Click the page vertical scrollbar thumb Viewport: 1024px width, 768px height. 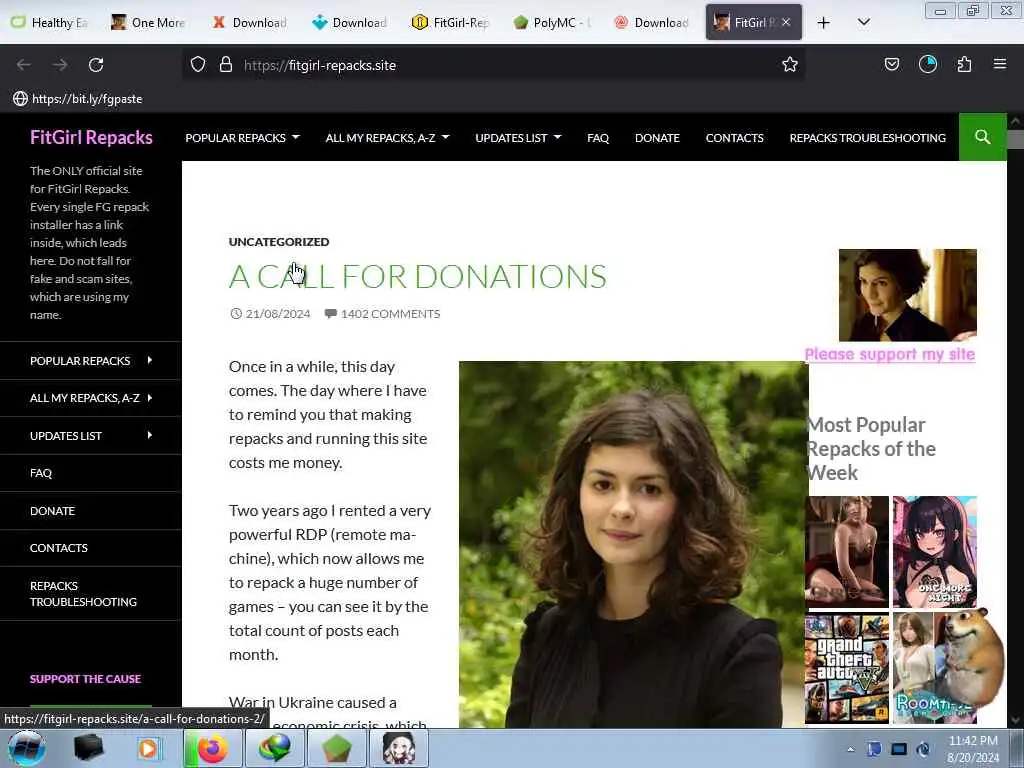coord(1016,139)
